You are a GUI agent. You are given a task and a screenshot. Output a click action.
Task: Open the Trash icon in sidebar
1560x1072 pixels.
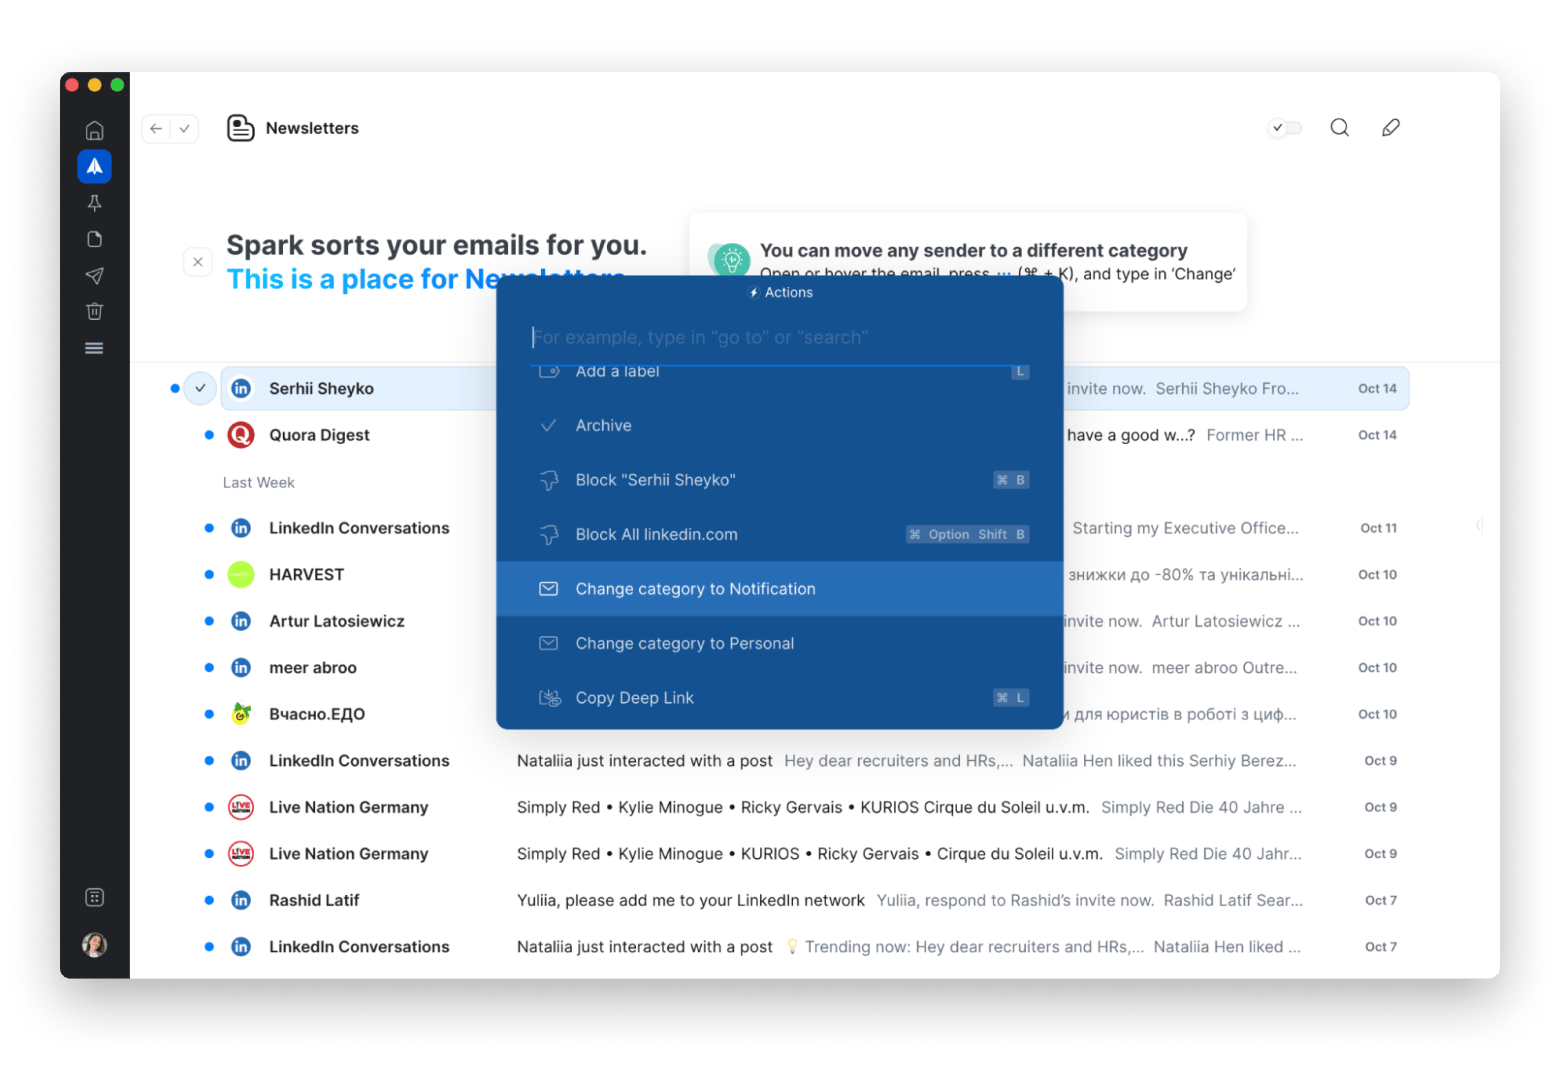click(x=94, y=311)
